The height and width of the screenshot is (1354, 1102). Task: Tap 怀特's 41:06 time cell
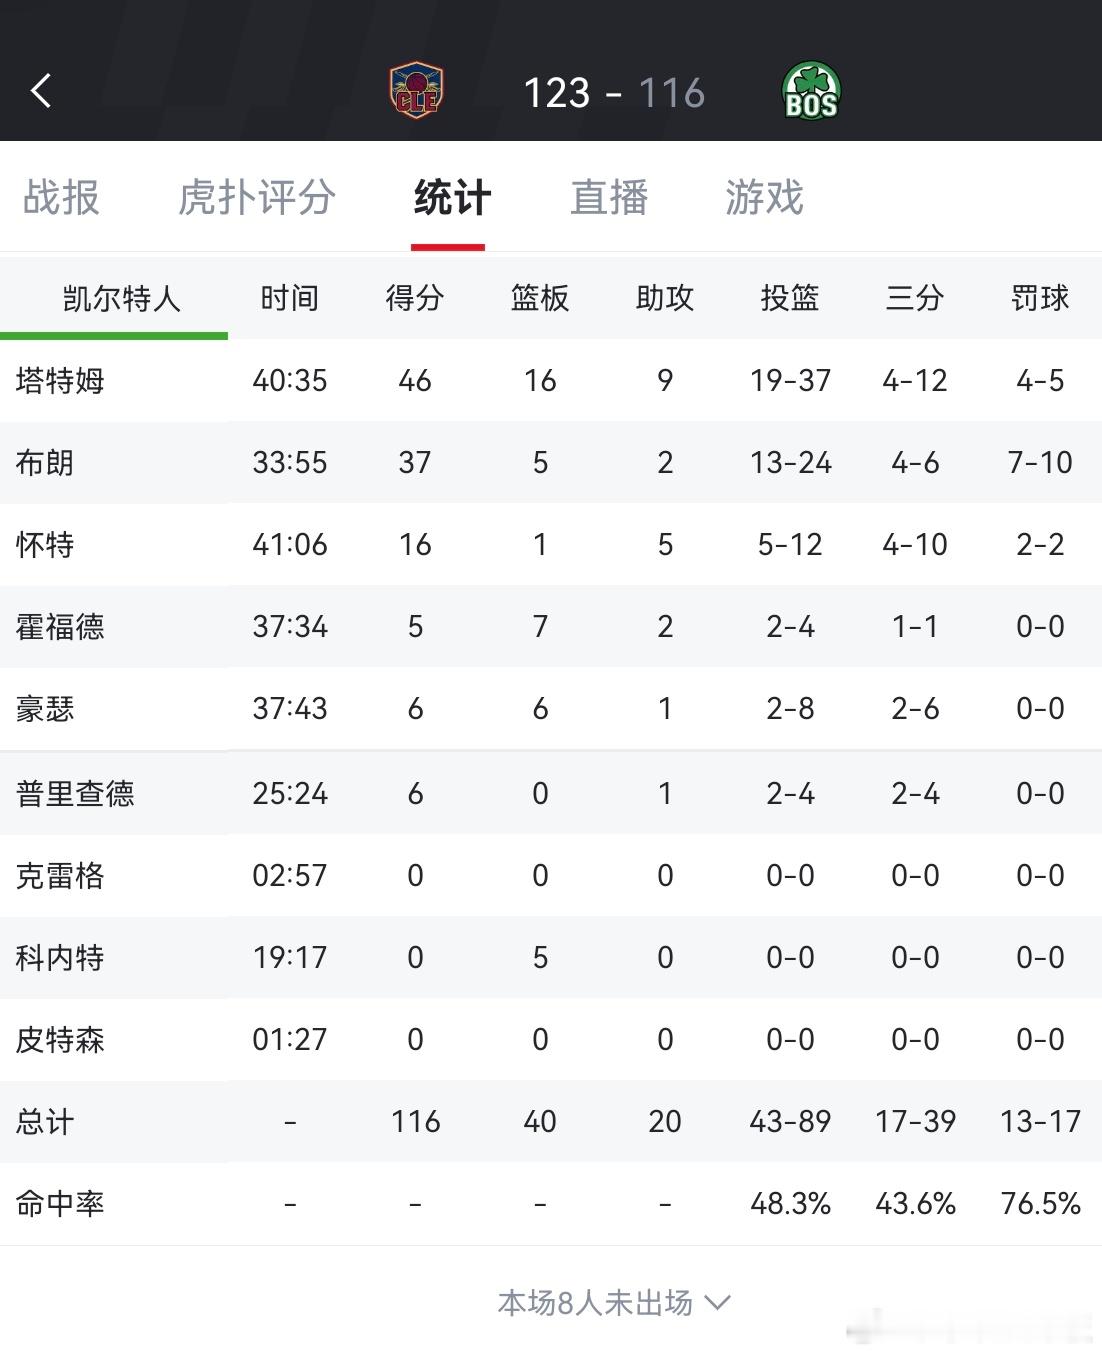290,544
